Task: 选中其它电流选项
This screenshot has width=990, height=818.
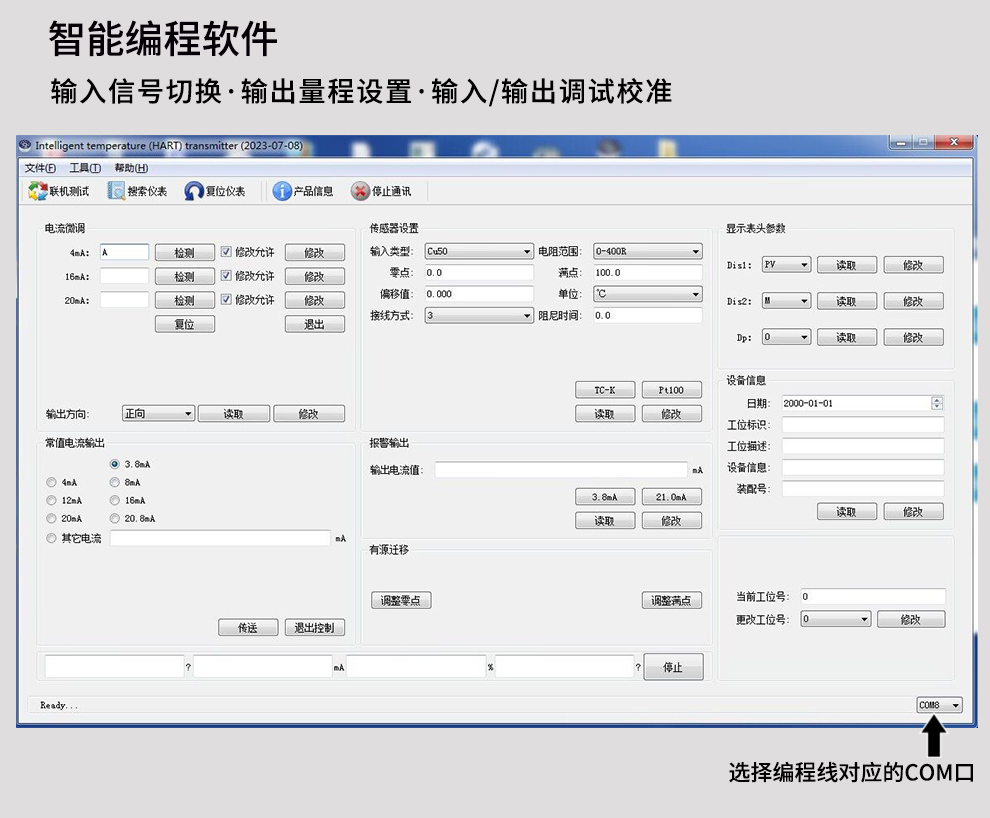Action: pyautogui.click(x=51, y=537)
